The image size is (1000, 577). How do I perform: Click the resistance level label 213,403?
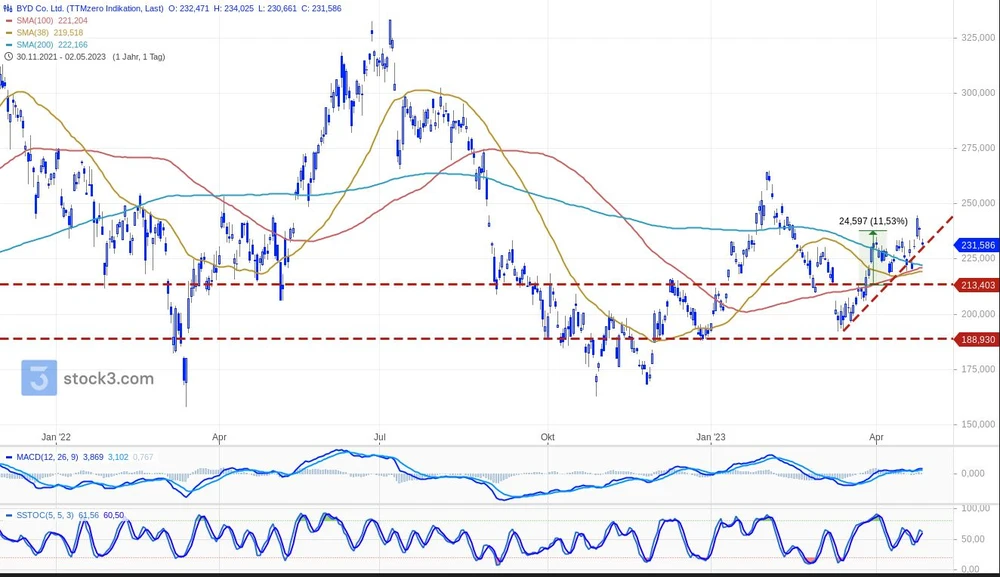[976, 285]
